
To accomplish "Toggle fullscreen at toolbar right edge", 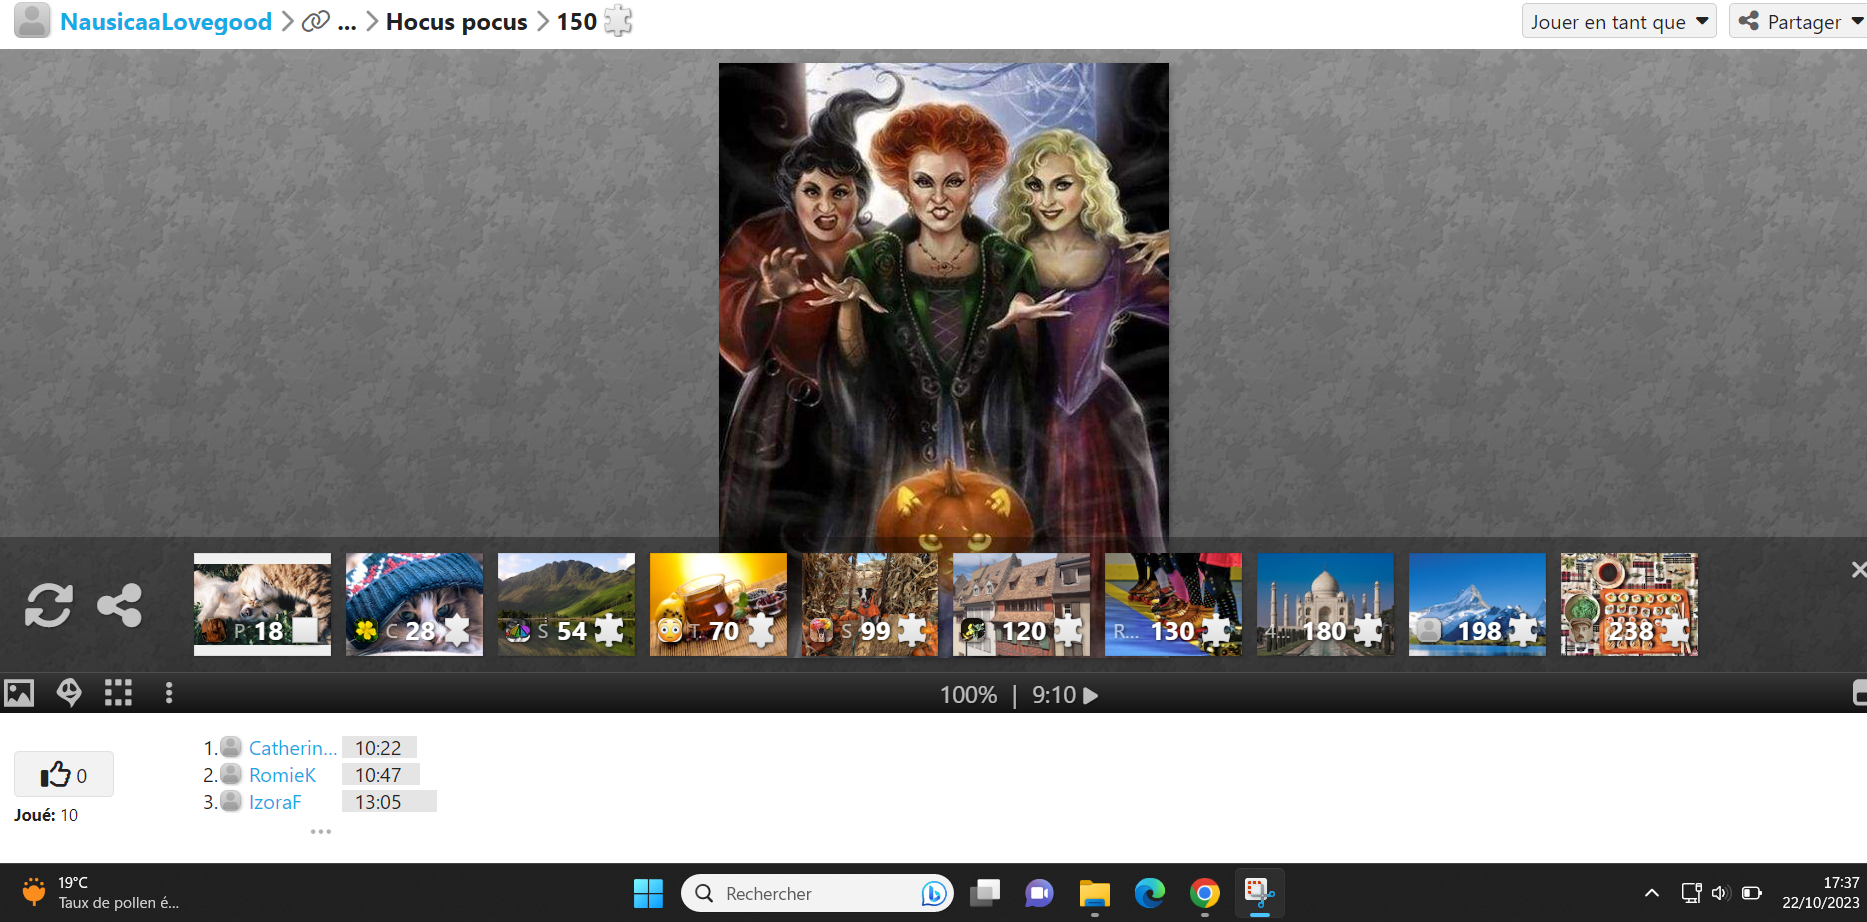I will pyautogui.click(x=1859, y=693).
